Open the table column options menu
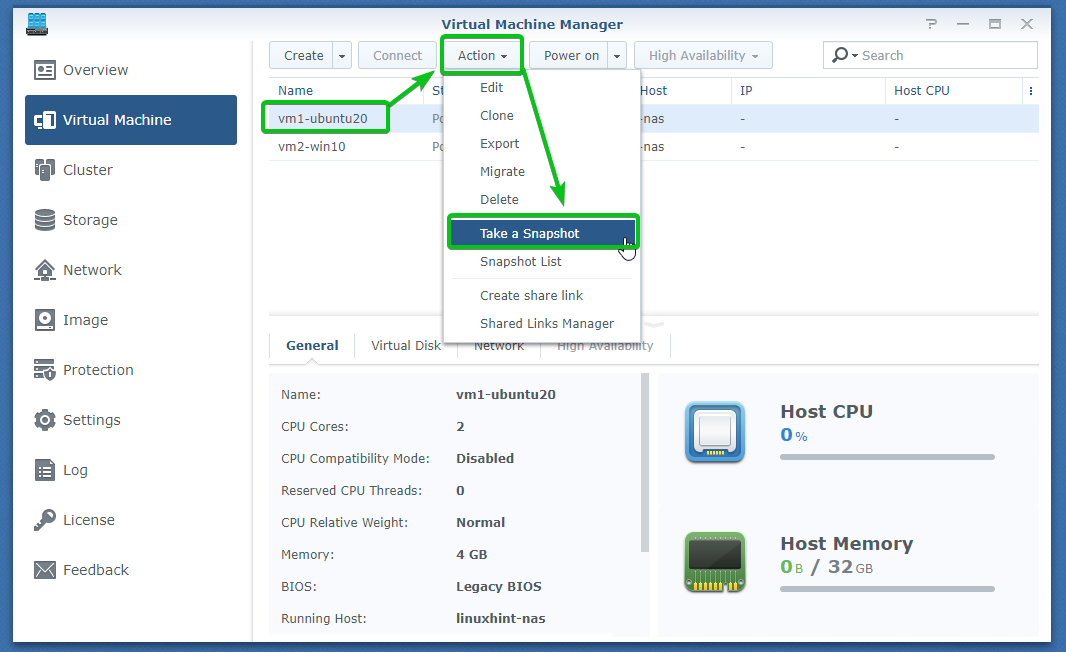Screen dimensions: 1066x652 pos(1030,91)
